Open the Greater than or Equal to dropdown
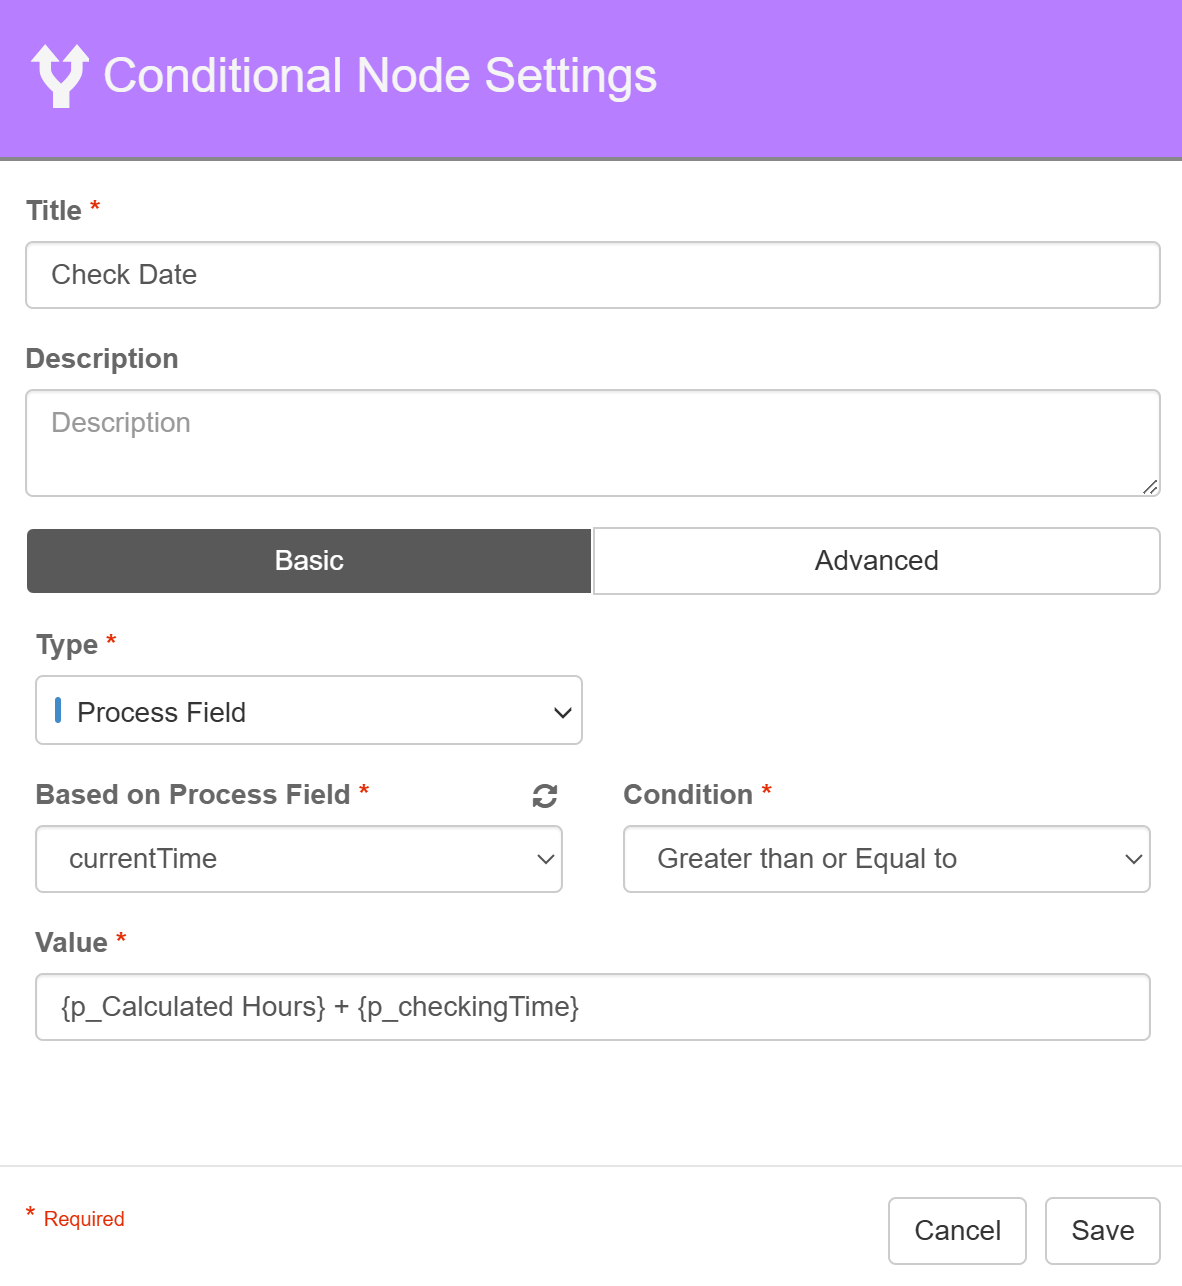Viewport: 1182px width, 1286px height. point(886,859)
